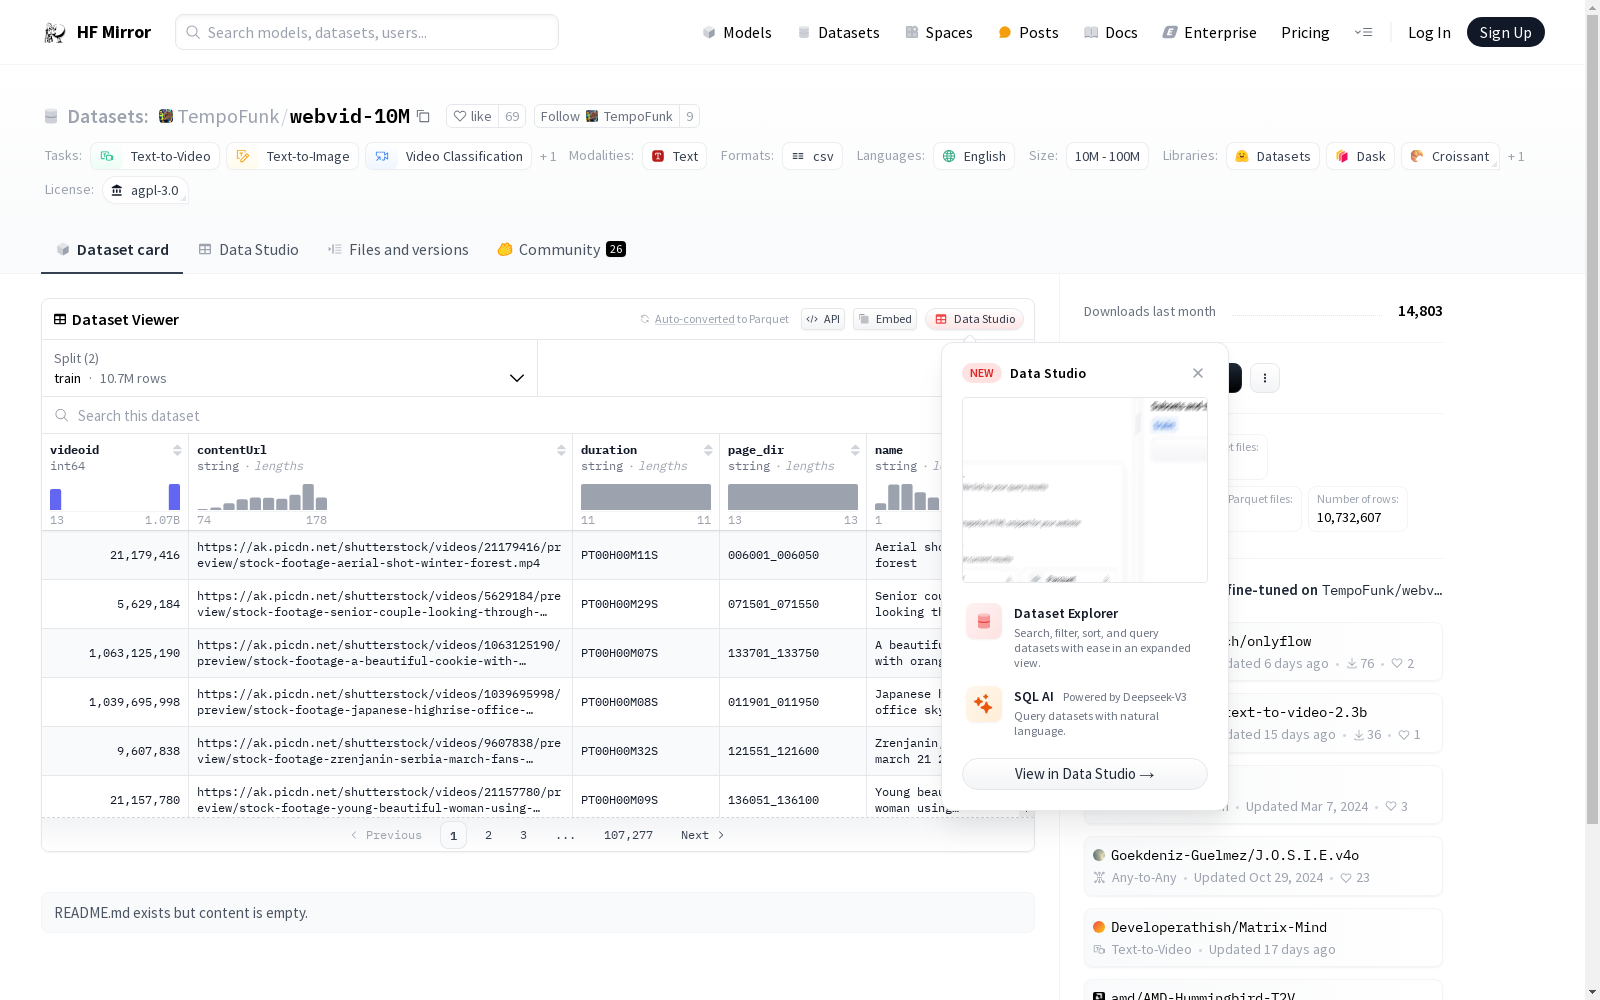Focus the search models, datasets, users field

(367, 32)
